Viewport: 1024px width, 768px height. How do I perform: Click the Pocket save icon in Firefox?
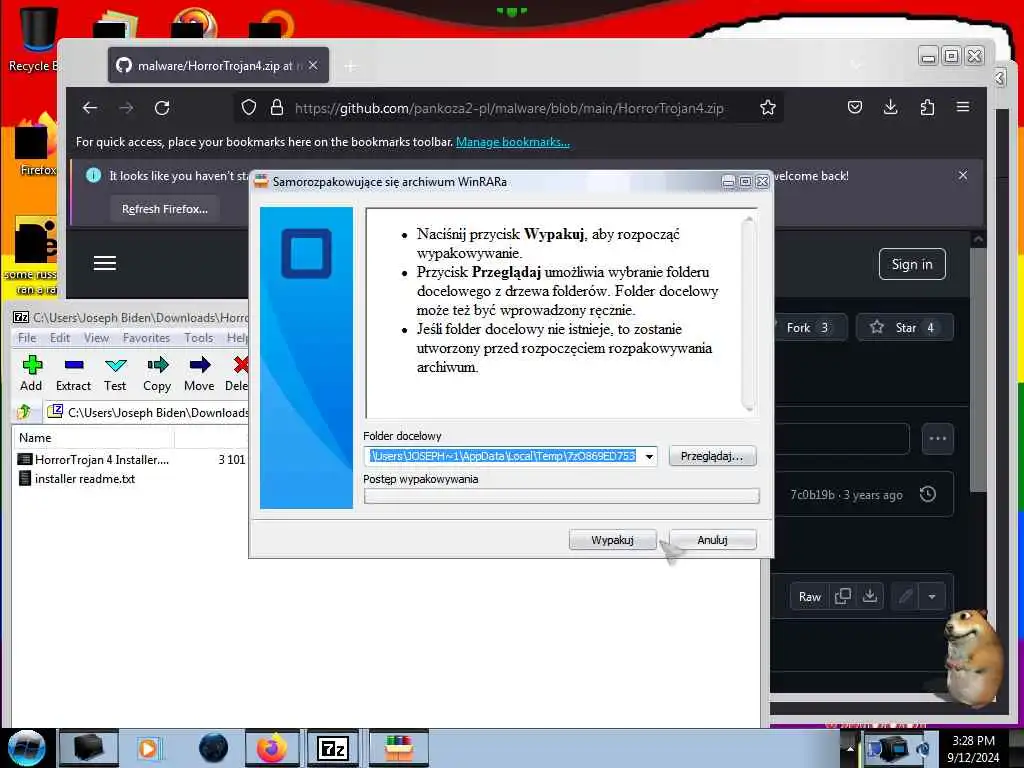[x=855, y=107]
